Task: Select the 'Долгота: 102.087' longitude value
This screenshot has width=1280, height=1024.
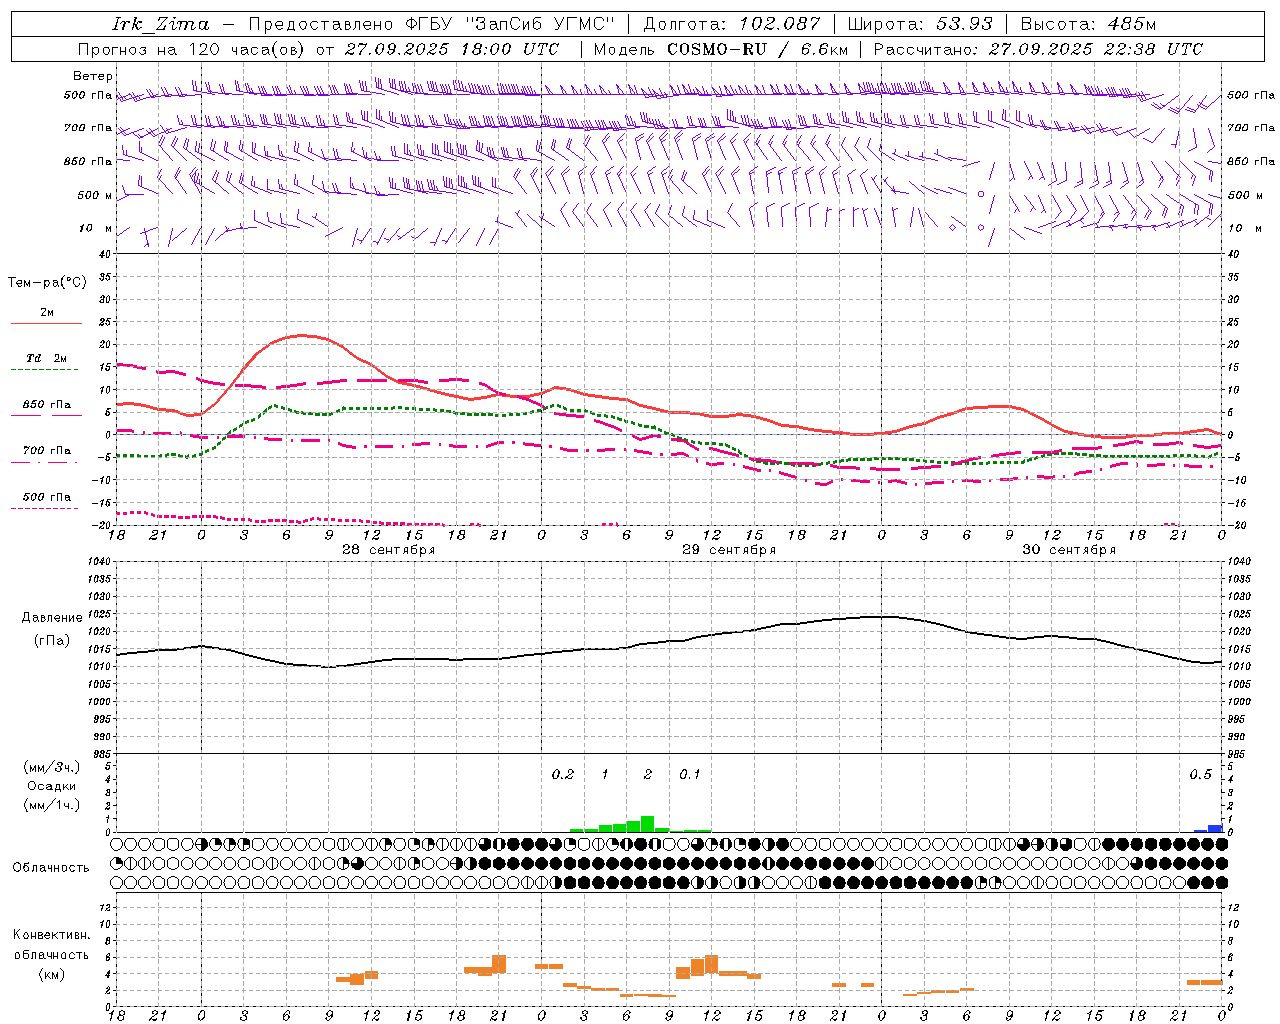Action: coord(732,24)
